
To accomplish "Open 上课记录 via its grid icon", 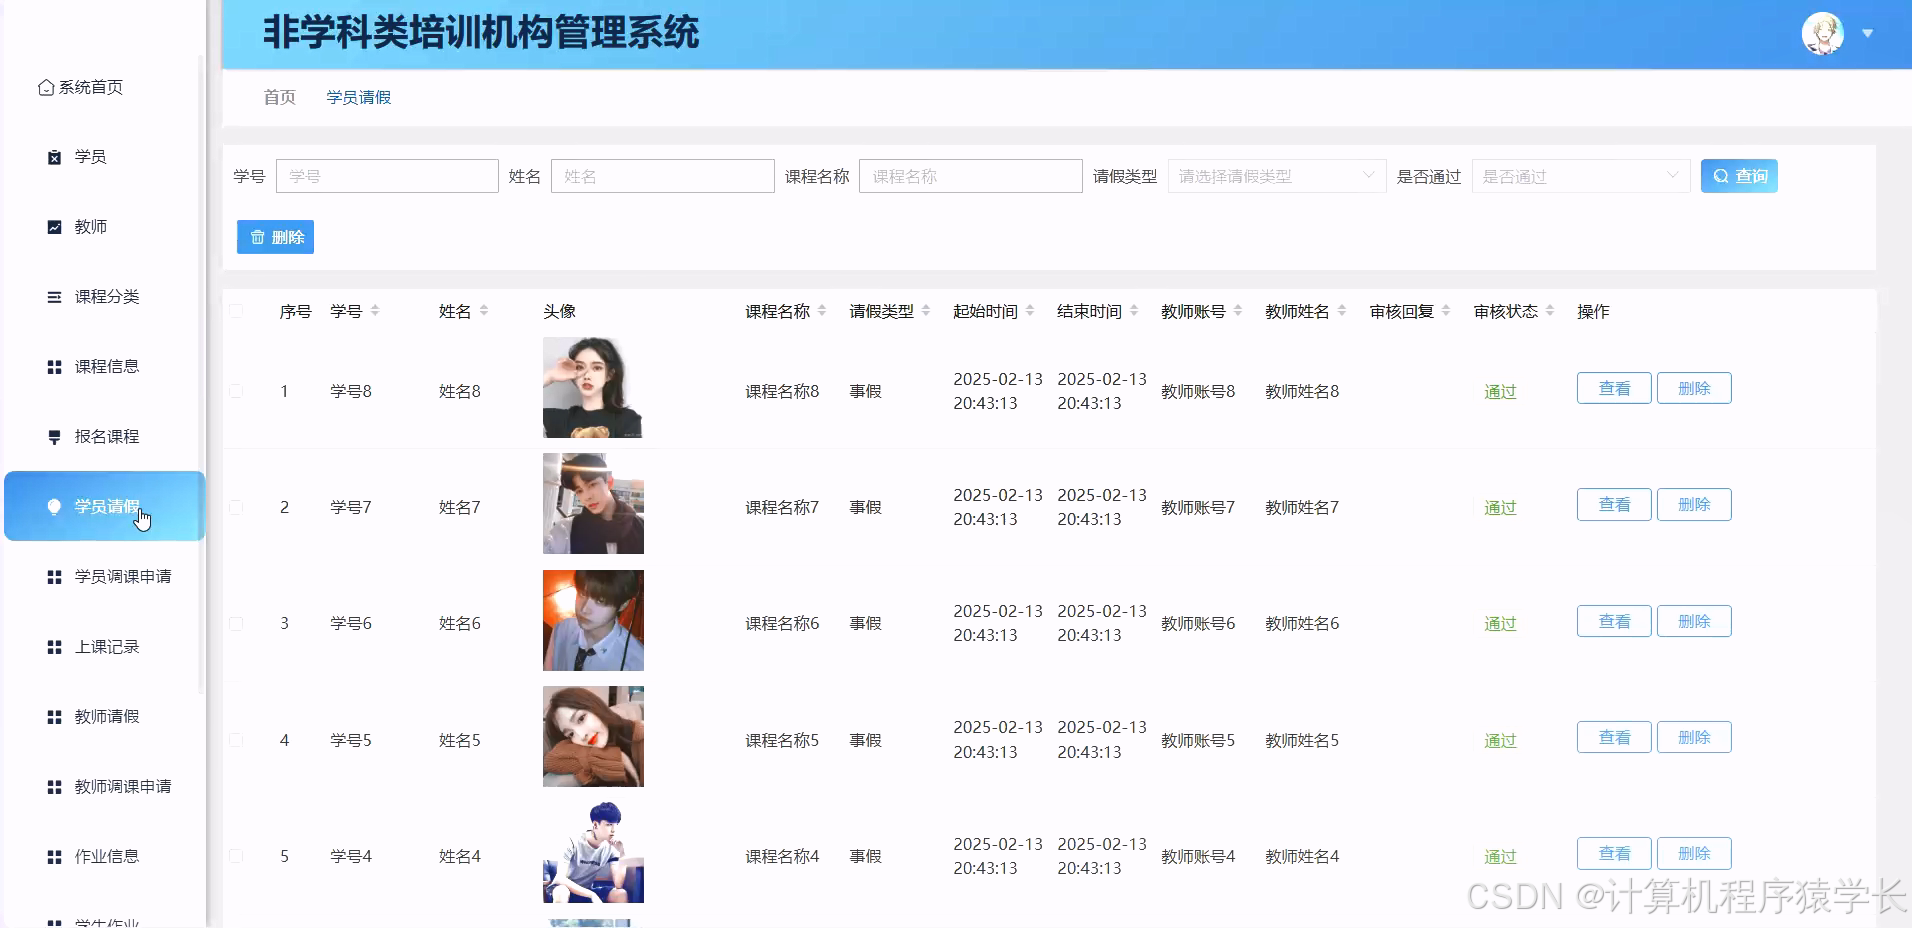I will (53, 646).
